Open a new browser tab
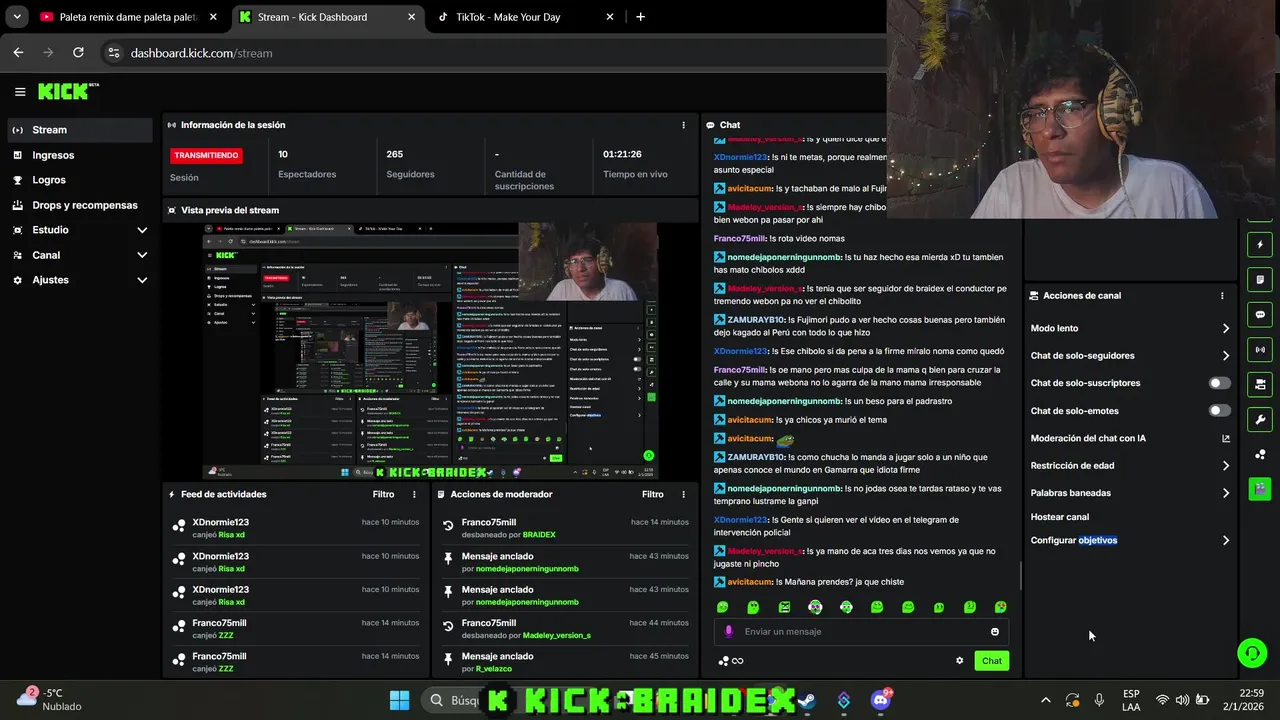 point(640,17)
